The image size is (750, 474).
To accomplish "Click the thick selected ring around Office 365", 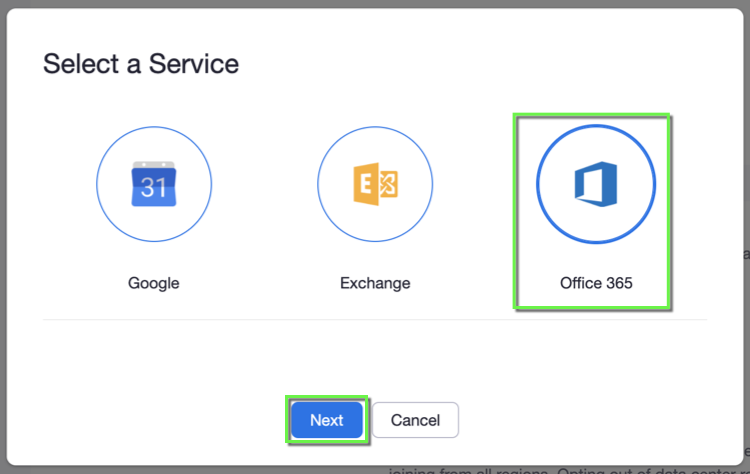I will click(x=596, y=128).
